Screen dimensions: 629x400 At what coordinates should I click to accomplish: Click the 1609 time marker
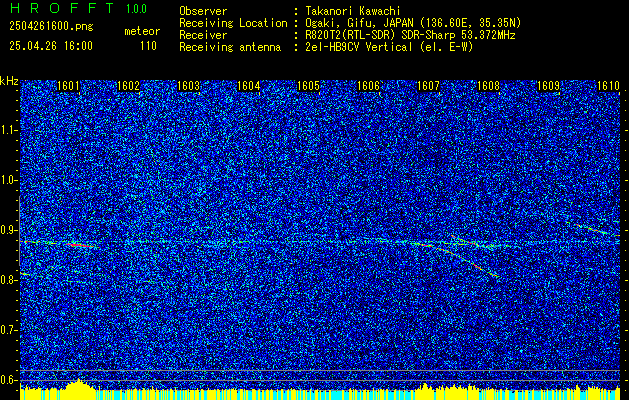pos(548,86)
